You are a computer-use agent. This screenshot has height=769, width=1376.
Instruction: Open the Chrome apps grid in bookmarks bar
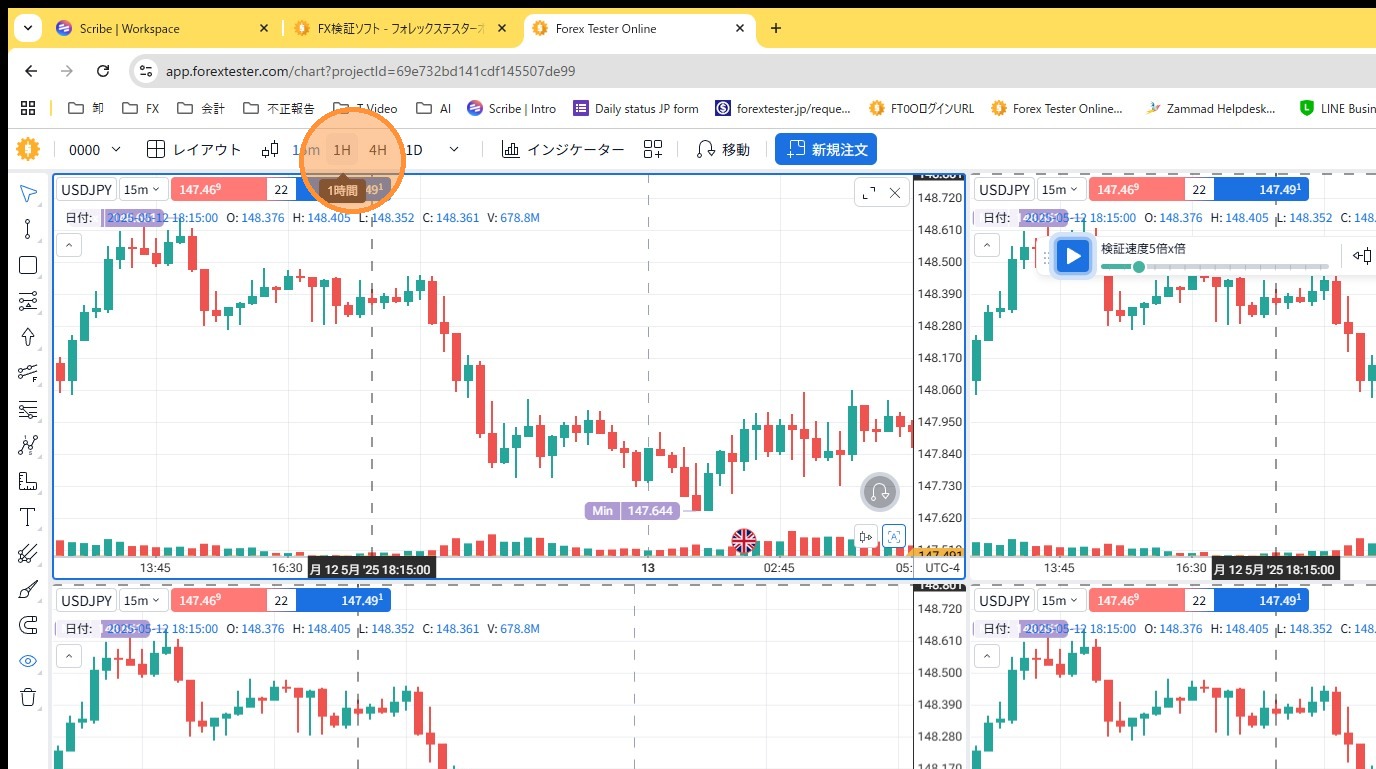pyautogui.click(x=28, y=108)
